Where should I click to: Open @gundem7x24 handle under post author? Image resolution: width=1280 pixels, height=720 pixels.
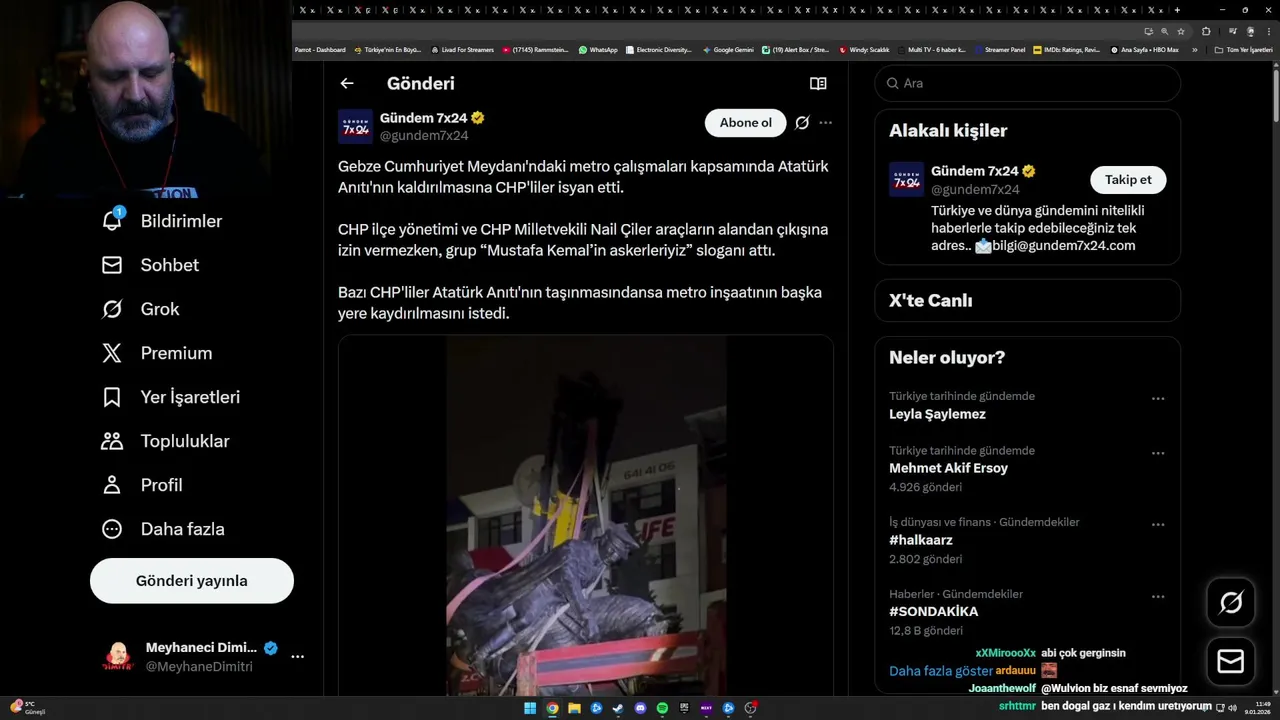(x=424, y=136)
